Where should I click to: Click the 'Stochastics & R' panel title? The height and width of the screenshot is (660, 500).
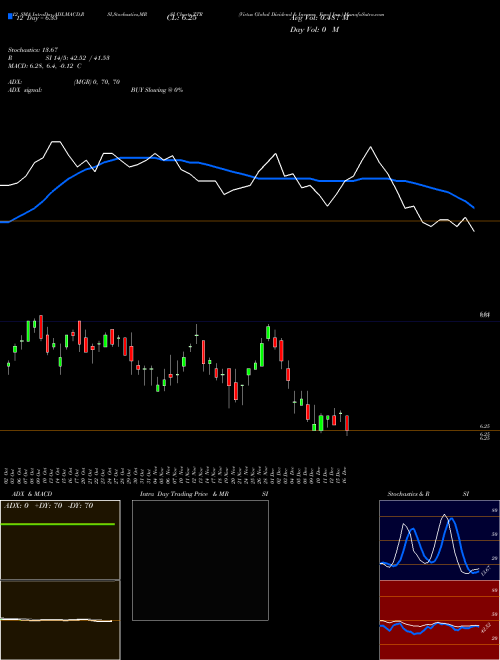[408, 494]
